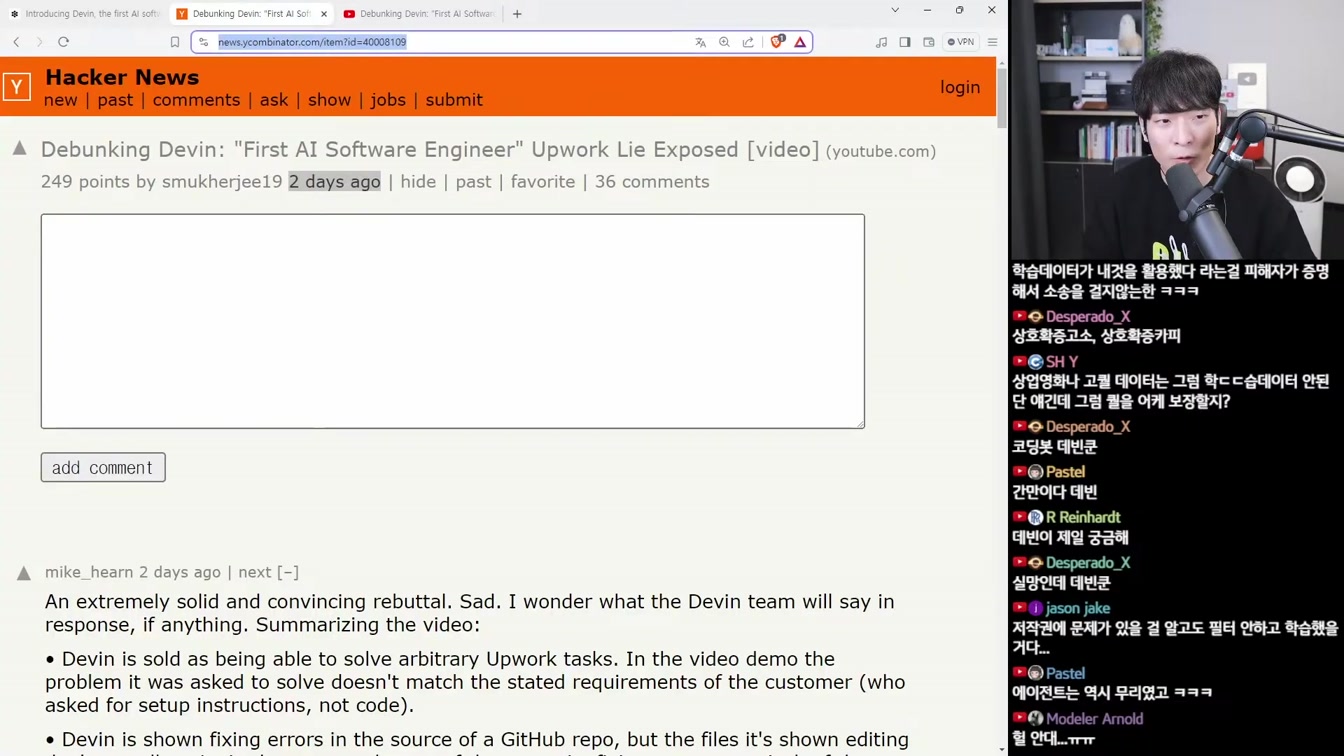This screenshot has width=1344, height=756.
Task: Click chat username 'Modeler Arnold'
Action: (x=1095, y=719)
